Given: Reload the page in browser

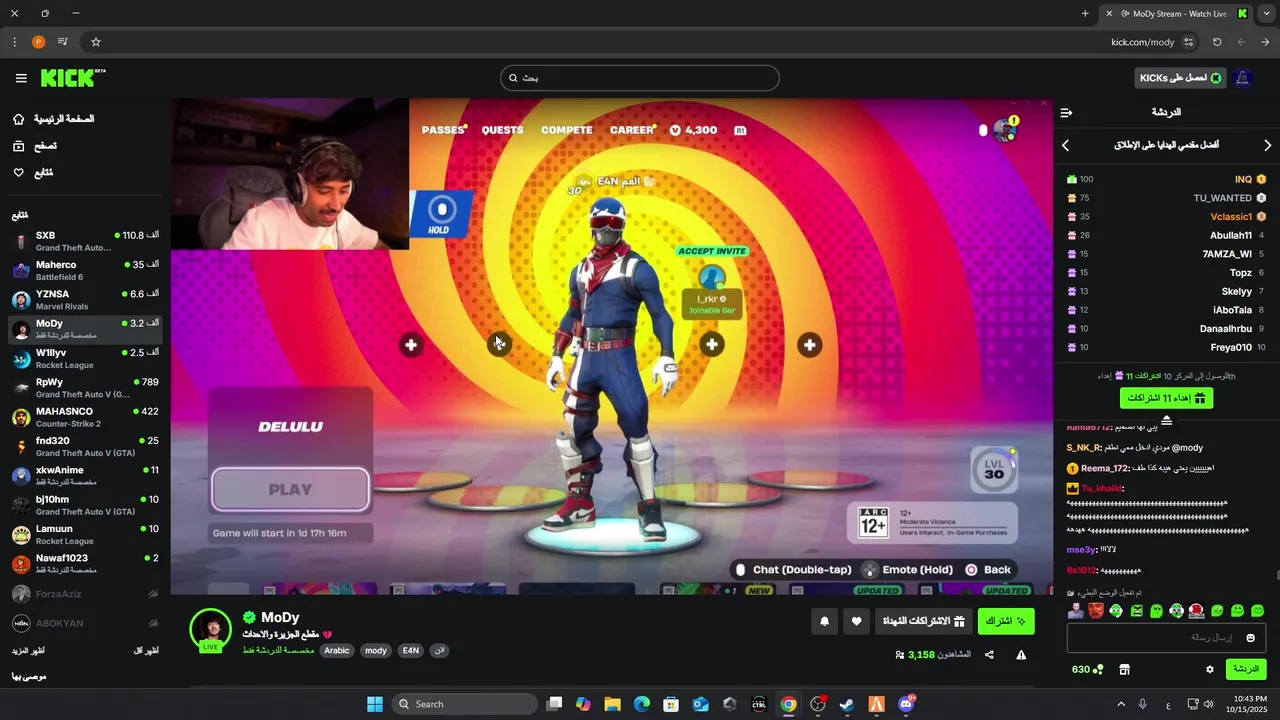Looking at the screenshot, I should (x=1217, y=42).
